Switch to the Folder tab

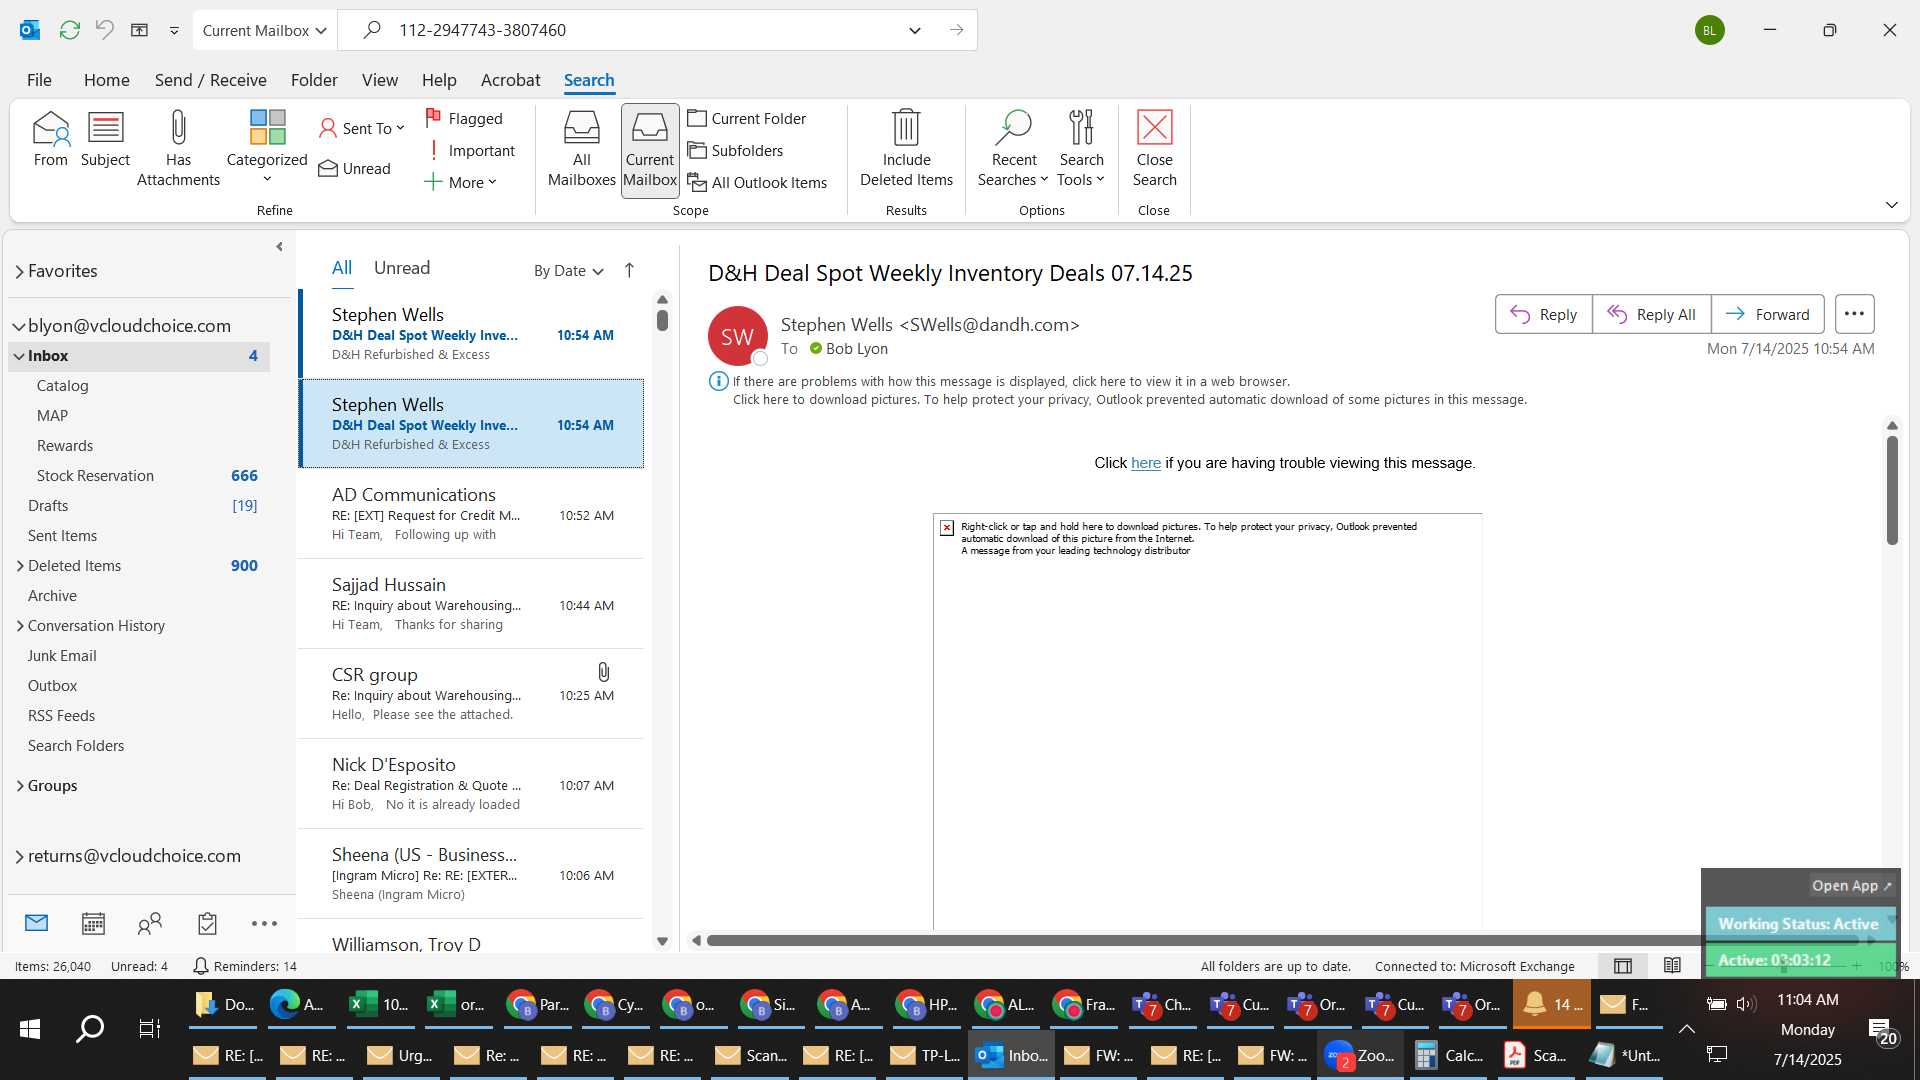coord(314,80)
